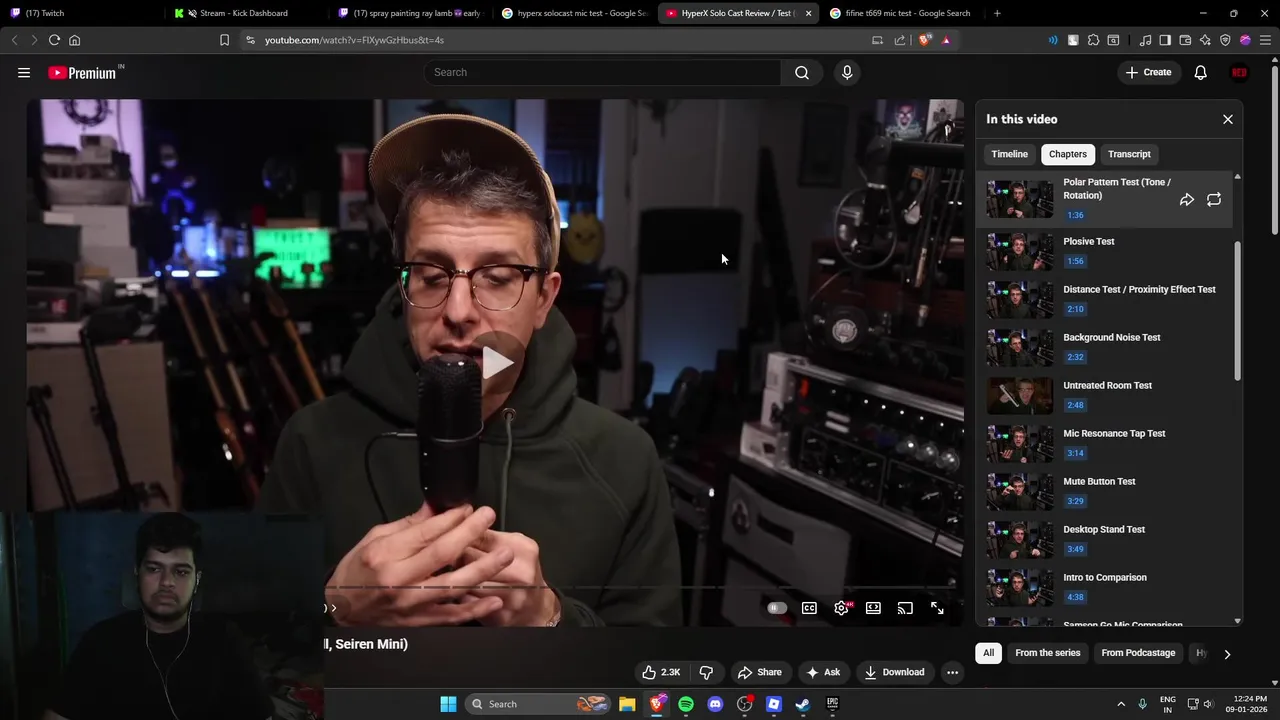
Task: Open the account avatar menu
Action: pos(1239,72)
